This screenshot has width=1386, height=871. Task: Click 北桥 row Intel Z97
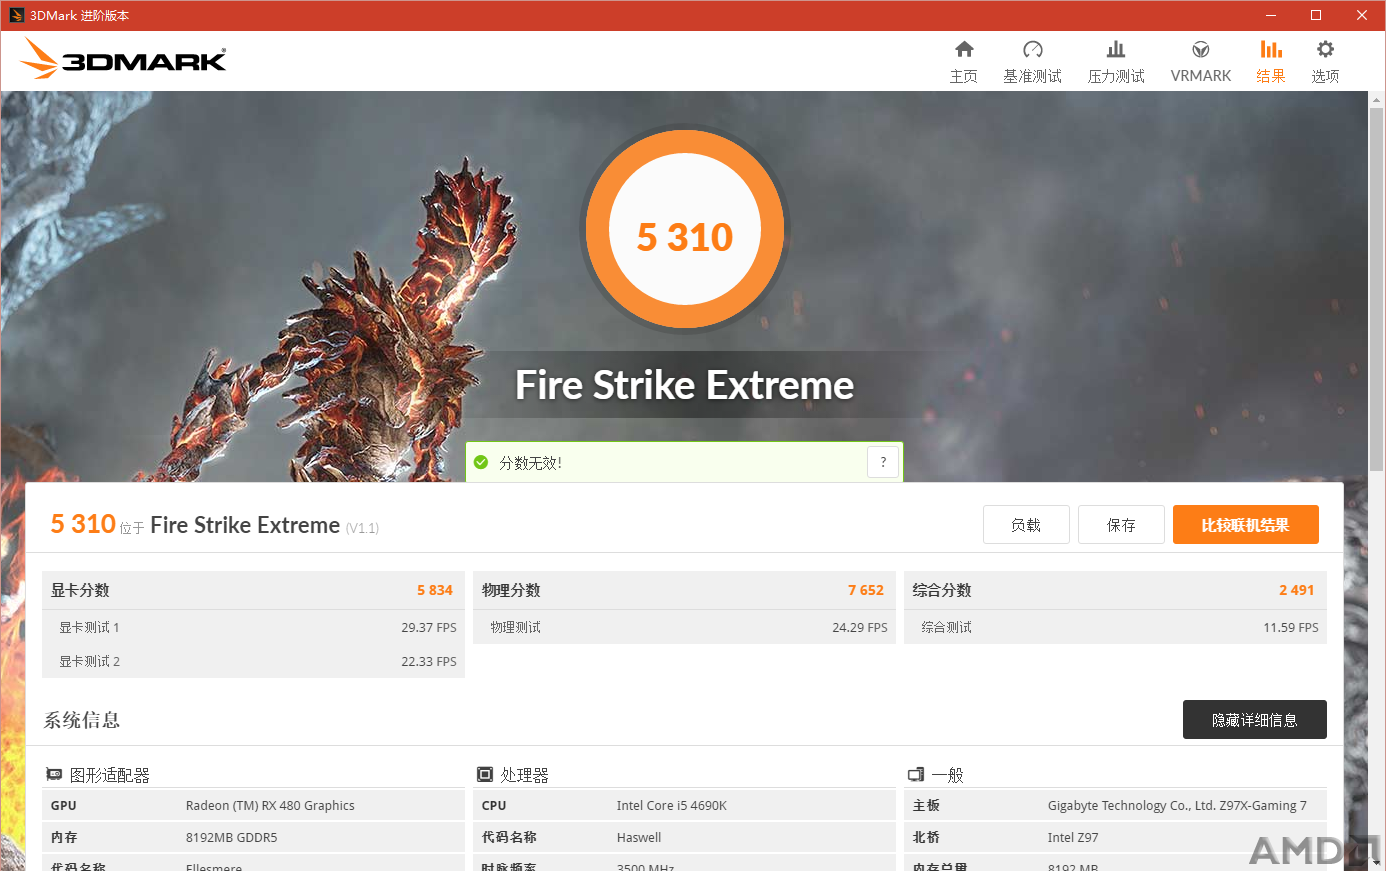point(1115,837)
